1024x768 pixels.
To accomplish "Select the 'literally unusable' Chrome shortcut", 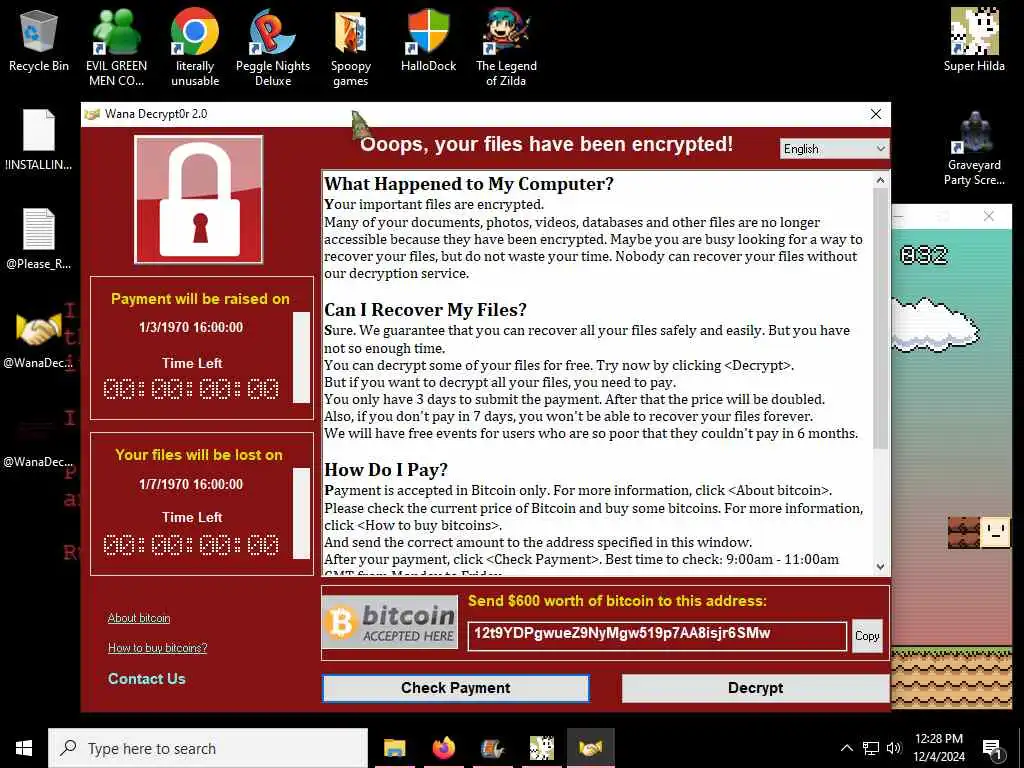I will point(195,48).
